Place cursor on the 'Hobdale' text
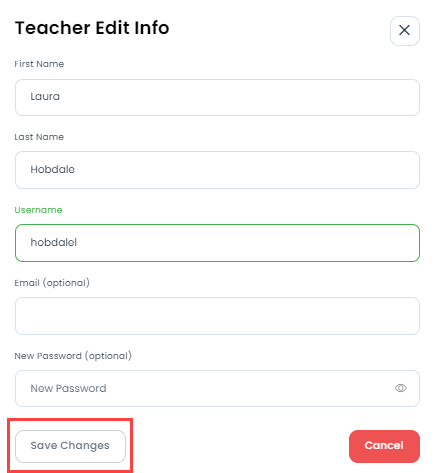 52,169
